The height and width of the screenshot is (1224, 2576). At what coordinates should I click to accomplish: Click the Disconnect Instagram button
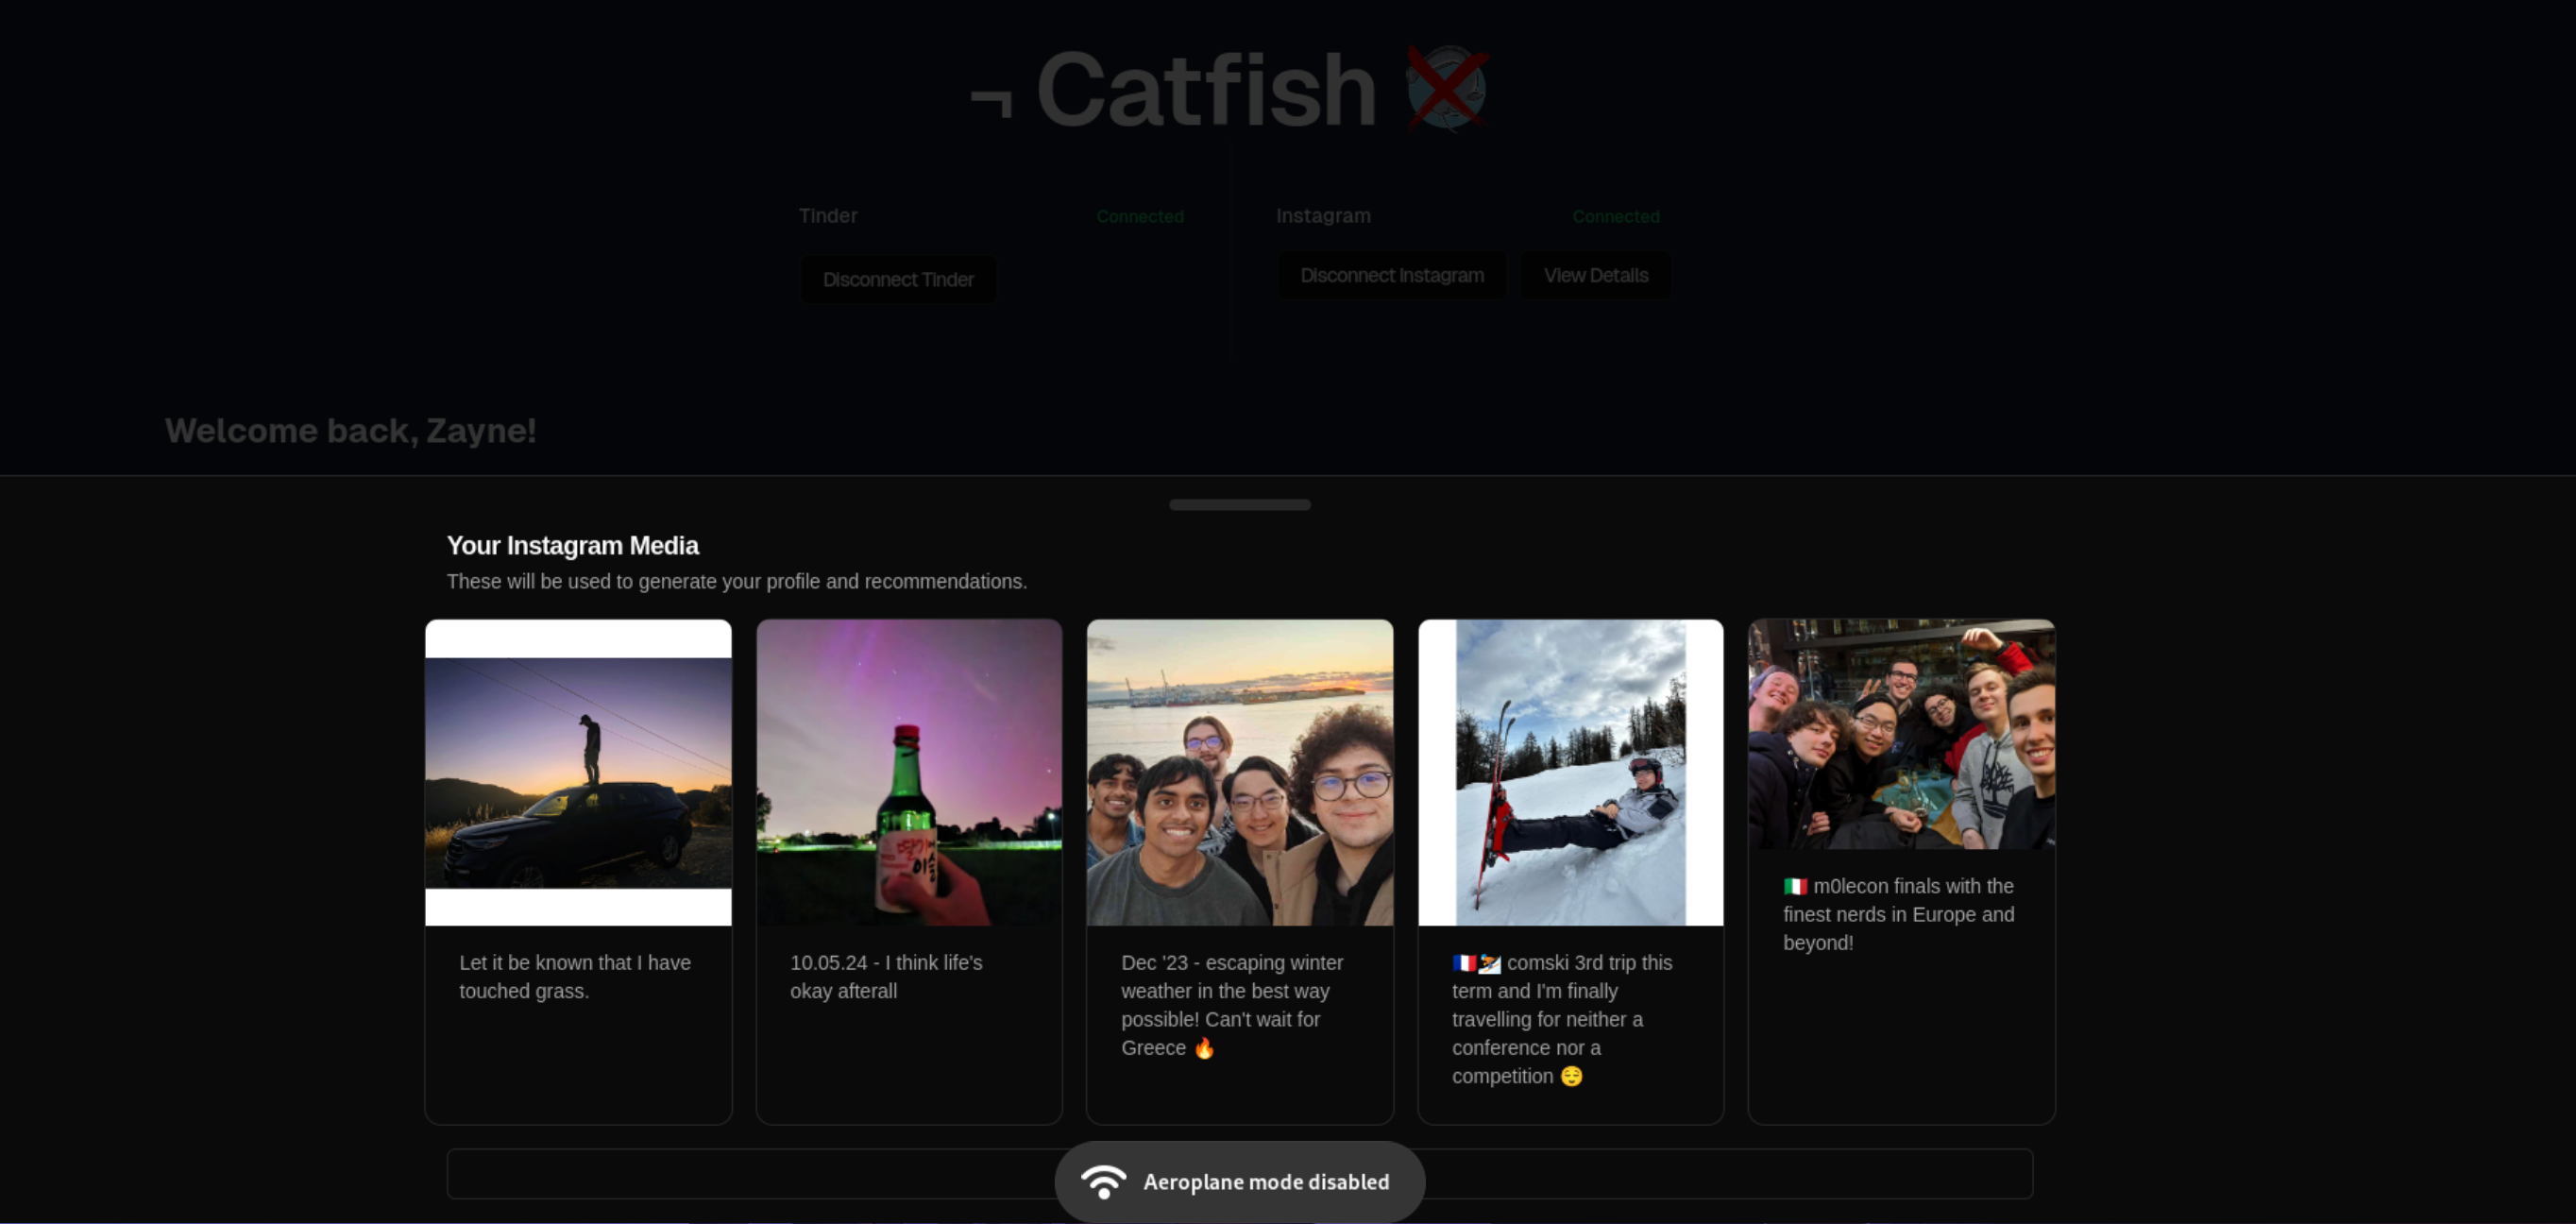1391,275
